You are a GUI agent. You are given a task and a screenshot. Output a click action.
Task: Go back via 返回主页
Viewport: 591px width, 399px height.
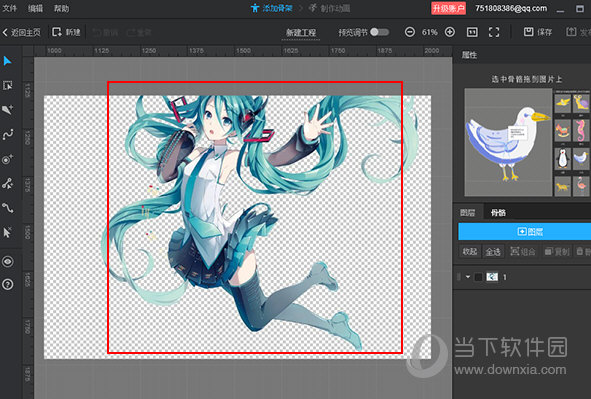pos(21,32)
